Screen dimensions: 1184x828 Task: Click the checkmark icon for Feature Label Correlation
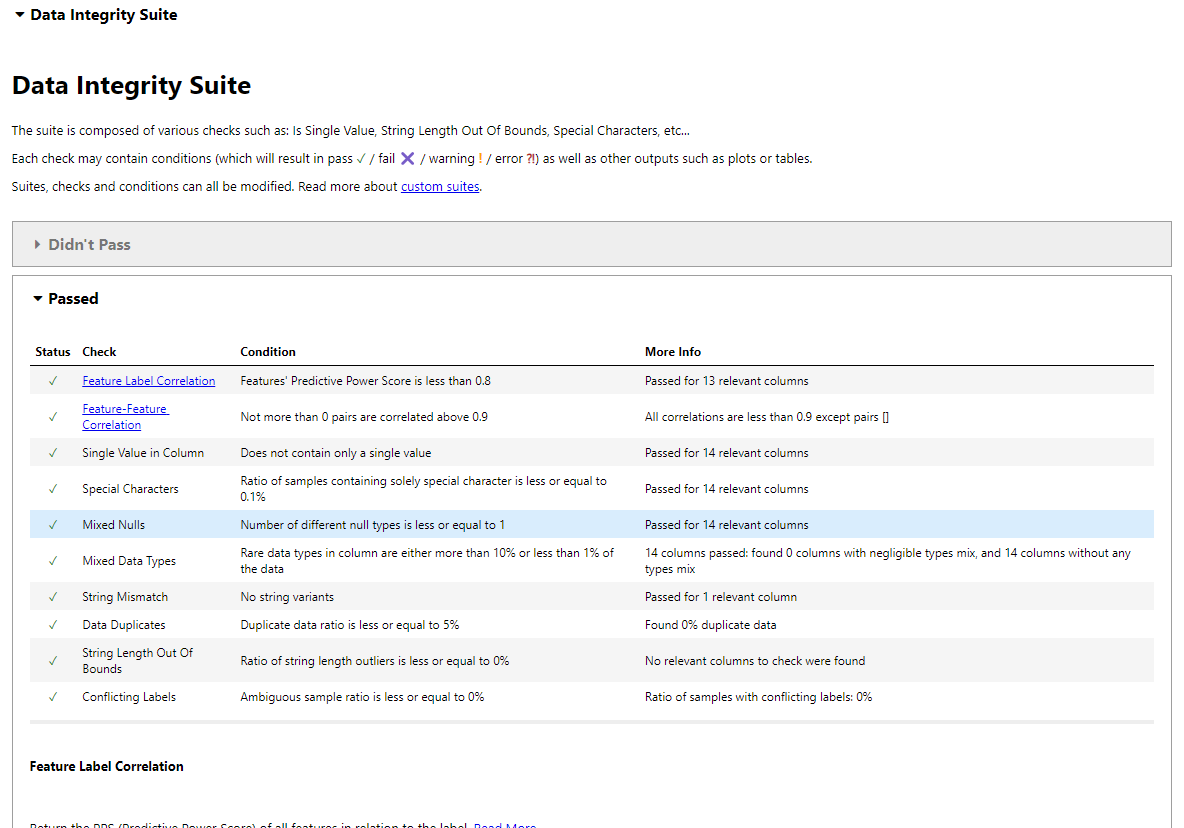click(x=53, y=381)
